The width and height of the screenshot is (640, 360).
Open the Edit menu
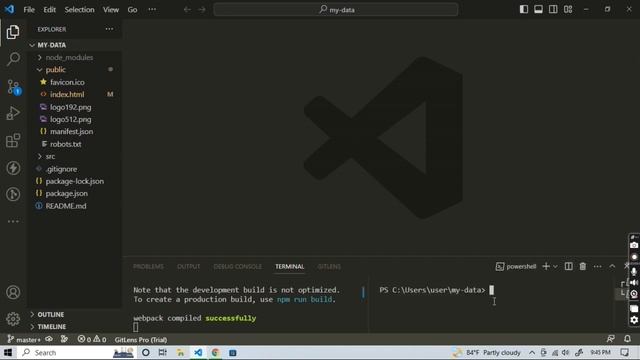(x=49, y=9)
